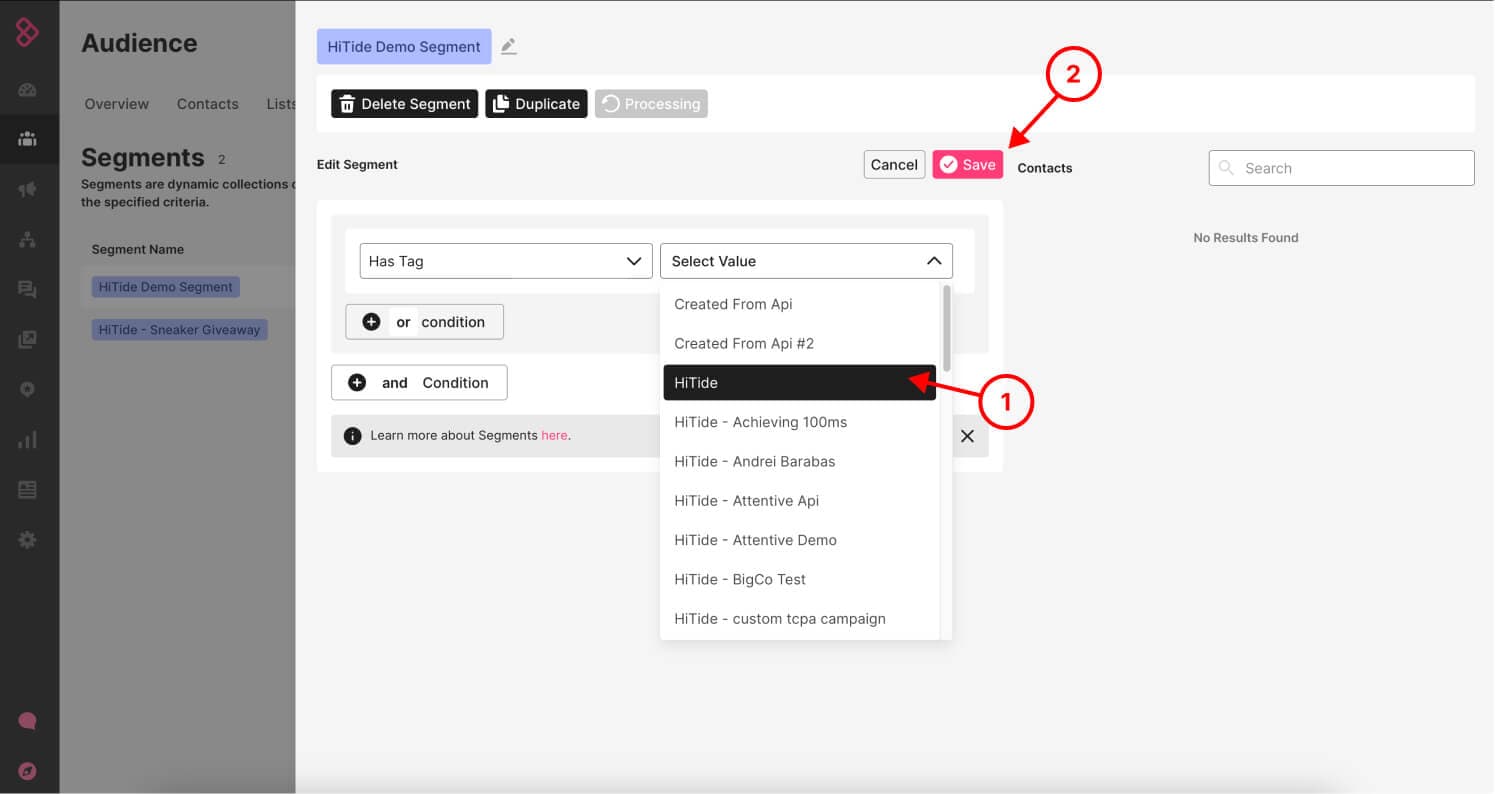Open the pink compass icon at sidebar bottom

[x=28, y=771]
